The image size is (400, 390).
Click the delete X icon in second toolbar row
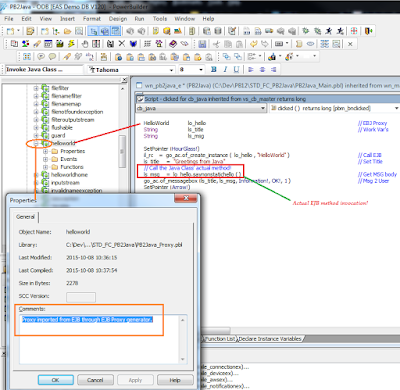pos(122,44)
